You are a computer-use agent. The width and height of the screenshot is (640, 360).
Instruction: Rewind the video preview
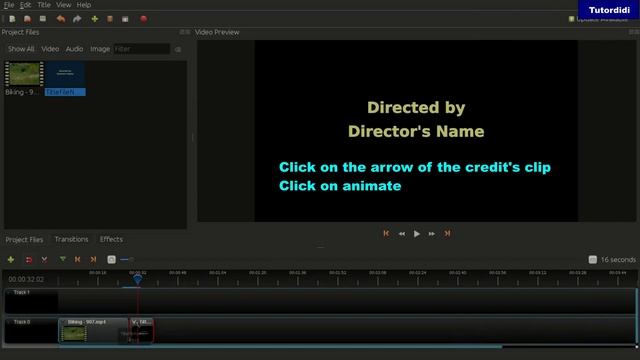pos(402,233)
